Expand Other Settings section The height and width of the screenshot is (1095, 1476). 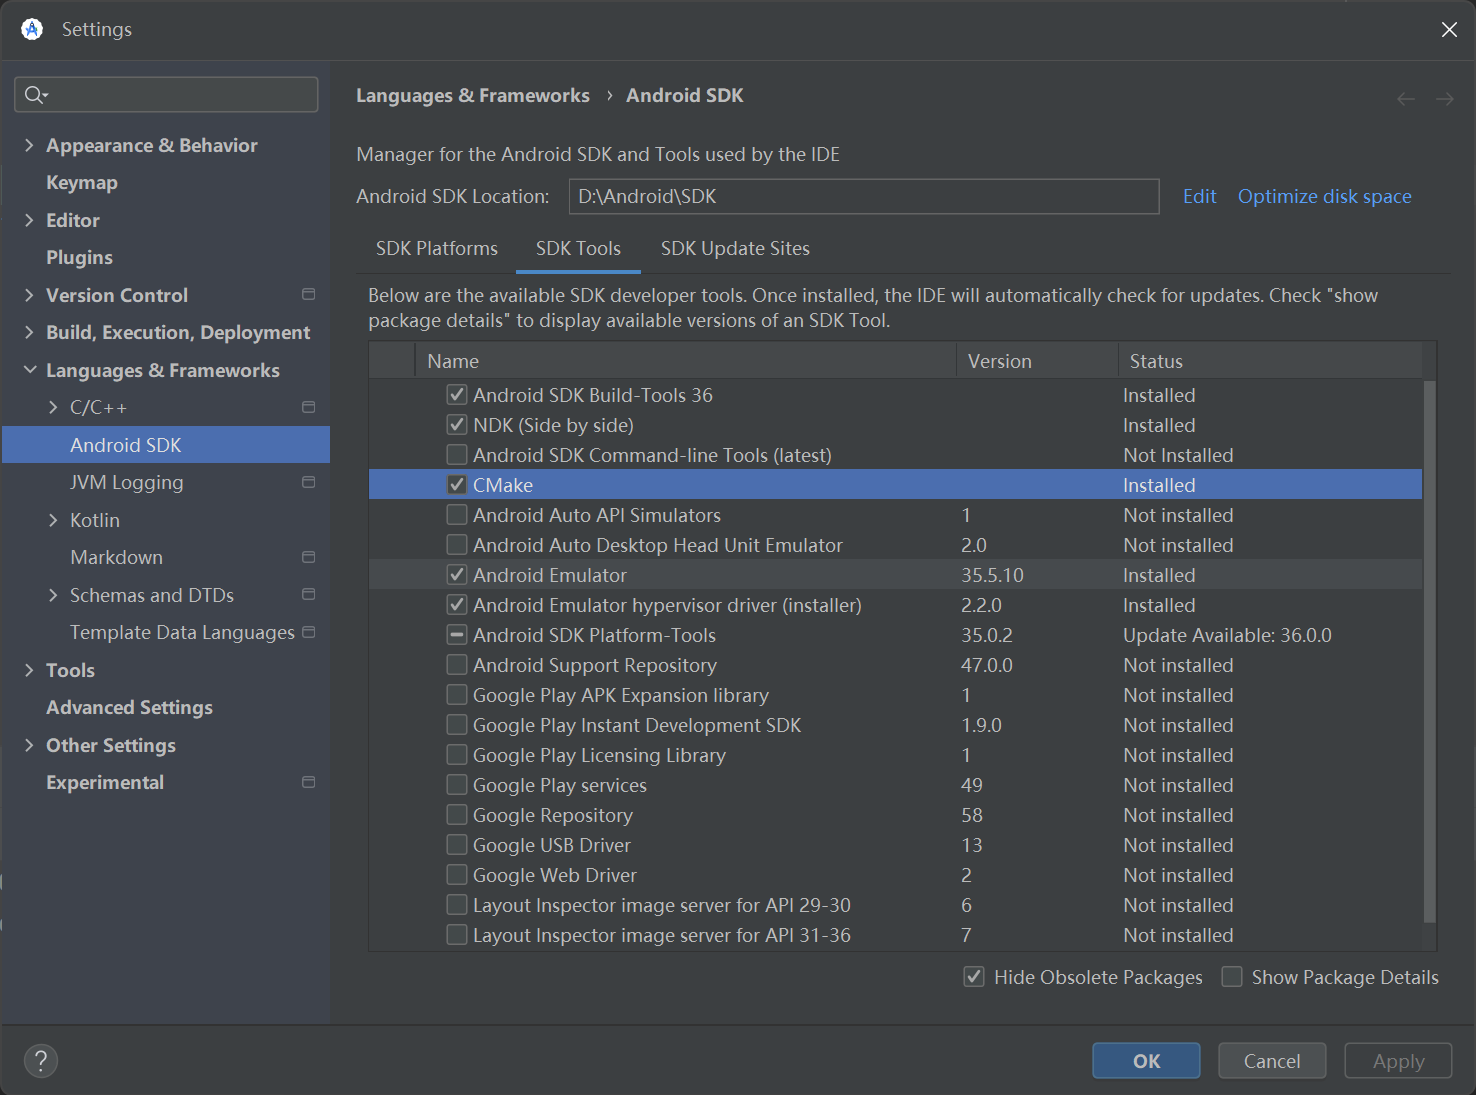pos(29,745)
